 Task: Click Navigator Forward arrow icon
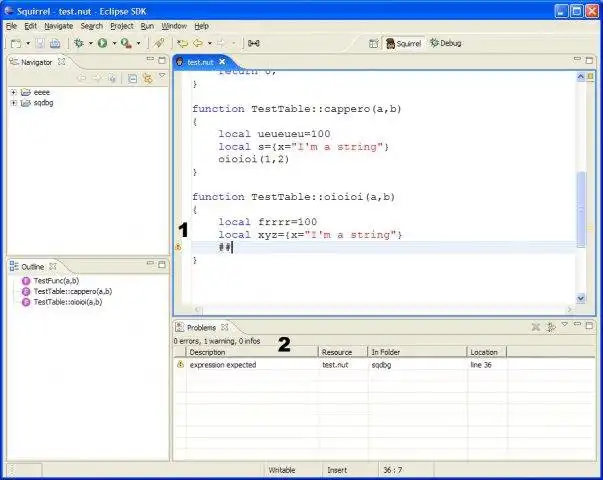(x=97, y=78)
